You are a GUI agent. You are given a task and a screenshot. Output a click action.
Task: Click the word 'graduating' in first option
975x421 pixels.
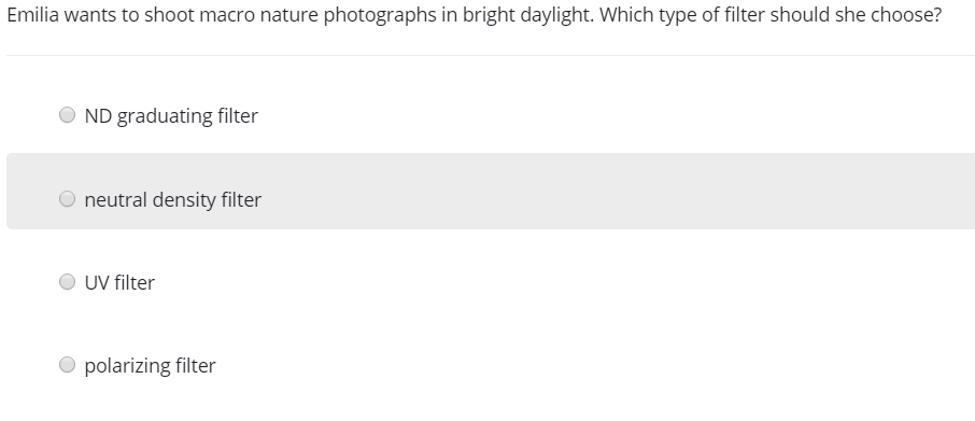[x=166, y=116]
